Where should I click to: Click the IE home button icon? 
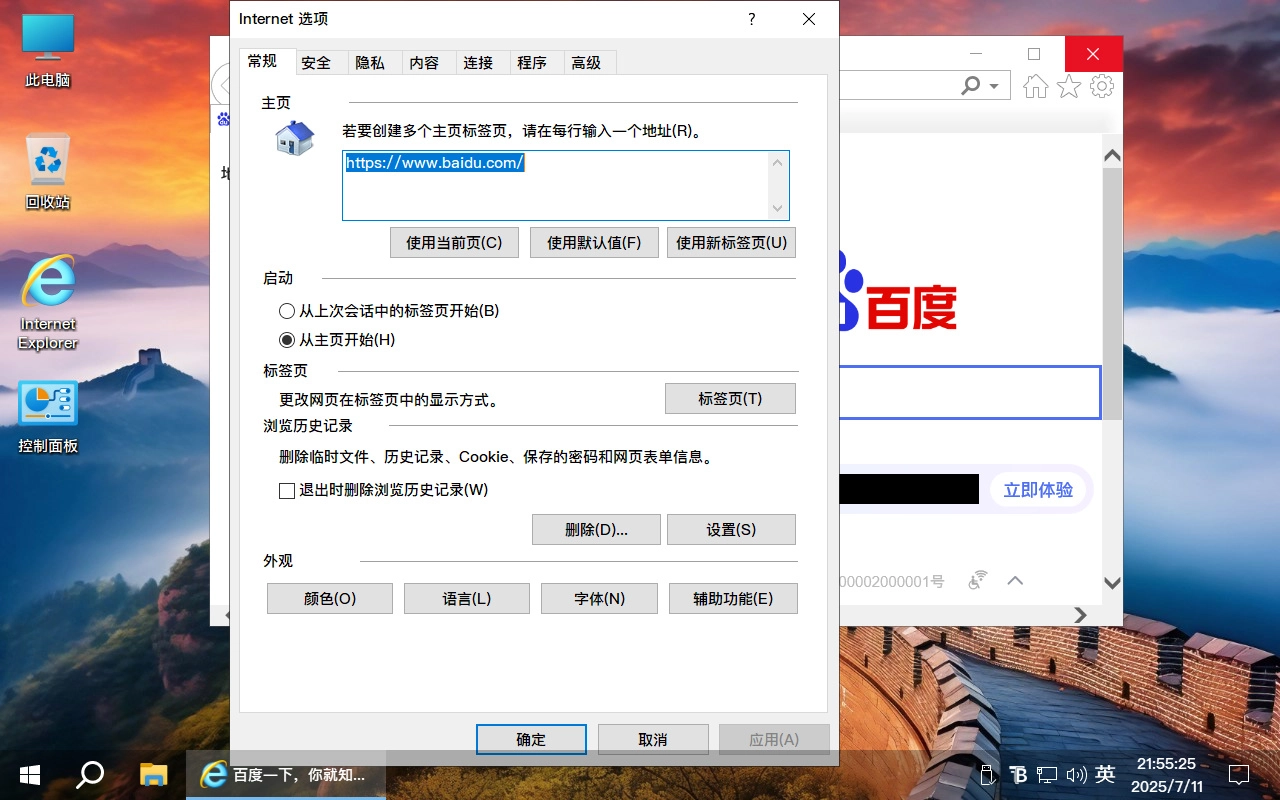1035,86
